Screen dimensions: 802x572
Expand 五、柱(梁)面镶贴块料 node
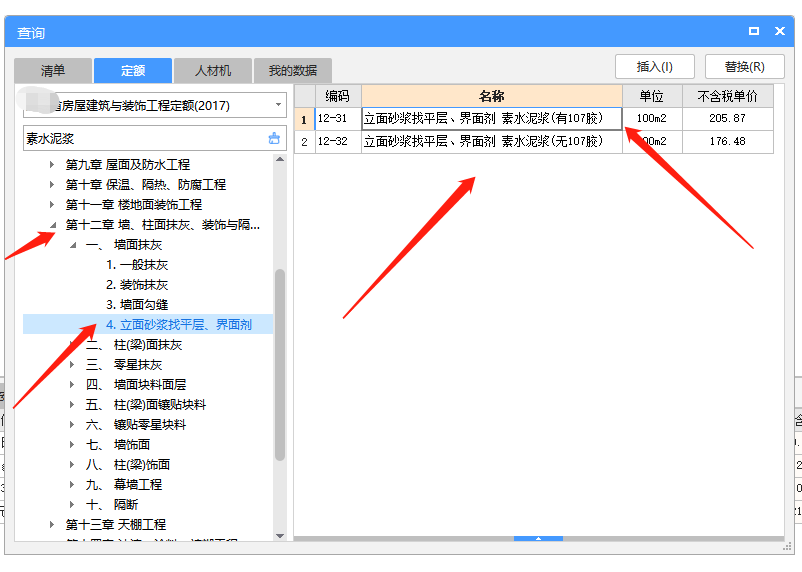pos(72,405)
